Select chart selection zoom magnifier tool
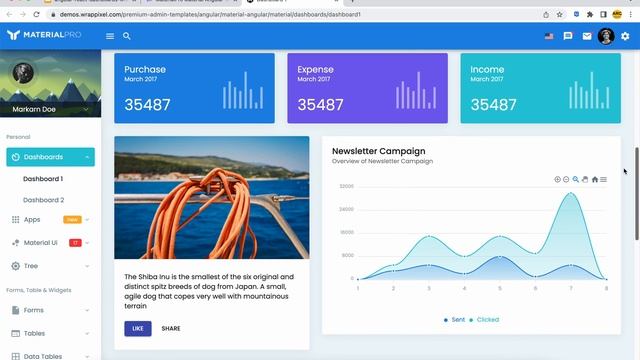Image resolution: width=640 pixels, height=360 pixels. coord(576,179)
